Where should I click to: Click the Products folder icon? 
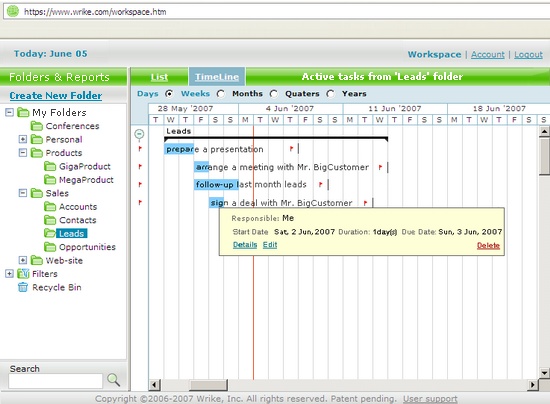pyautogui.click(x=36, y=153)
